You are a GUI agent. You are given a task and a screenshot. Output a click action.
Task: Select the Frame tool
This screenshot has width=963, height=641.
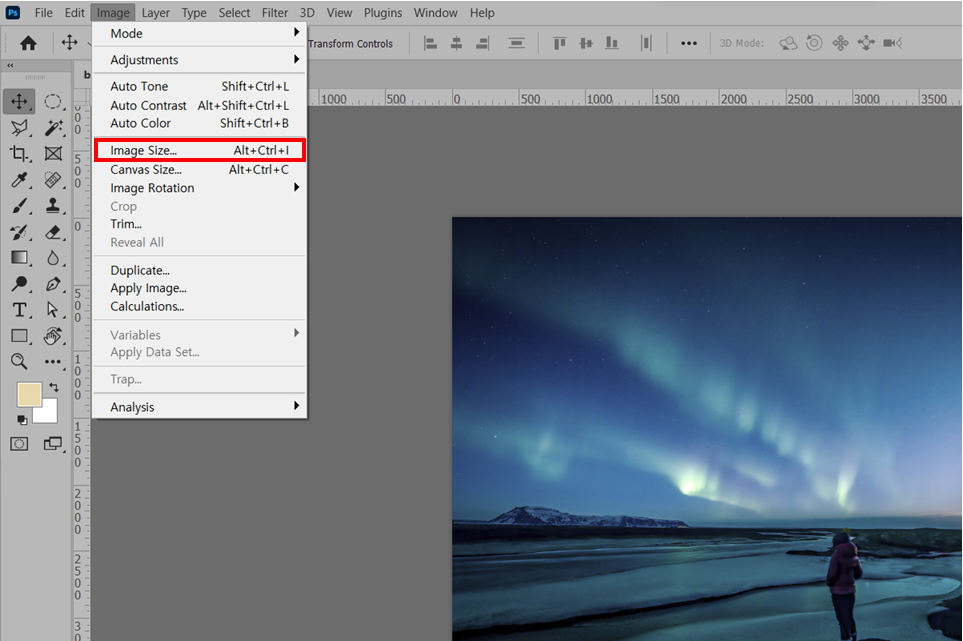53,153
